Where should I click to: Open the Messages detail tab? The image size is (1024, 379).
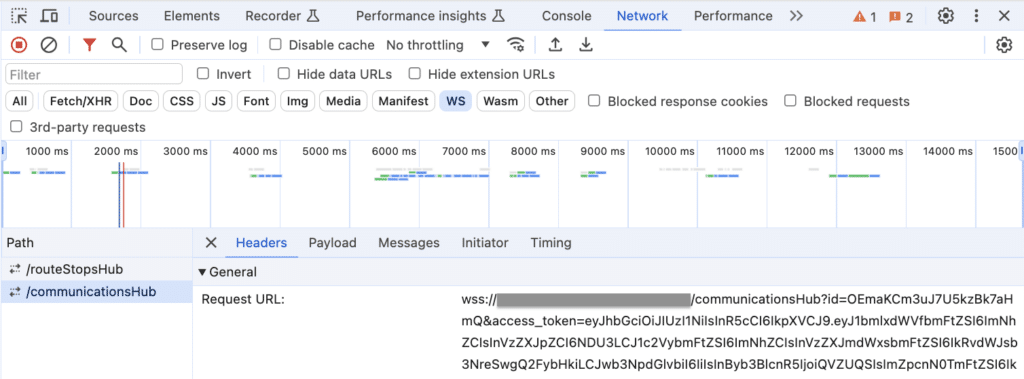click(x=409, y=243)
